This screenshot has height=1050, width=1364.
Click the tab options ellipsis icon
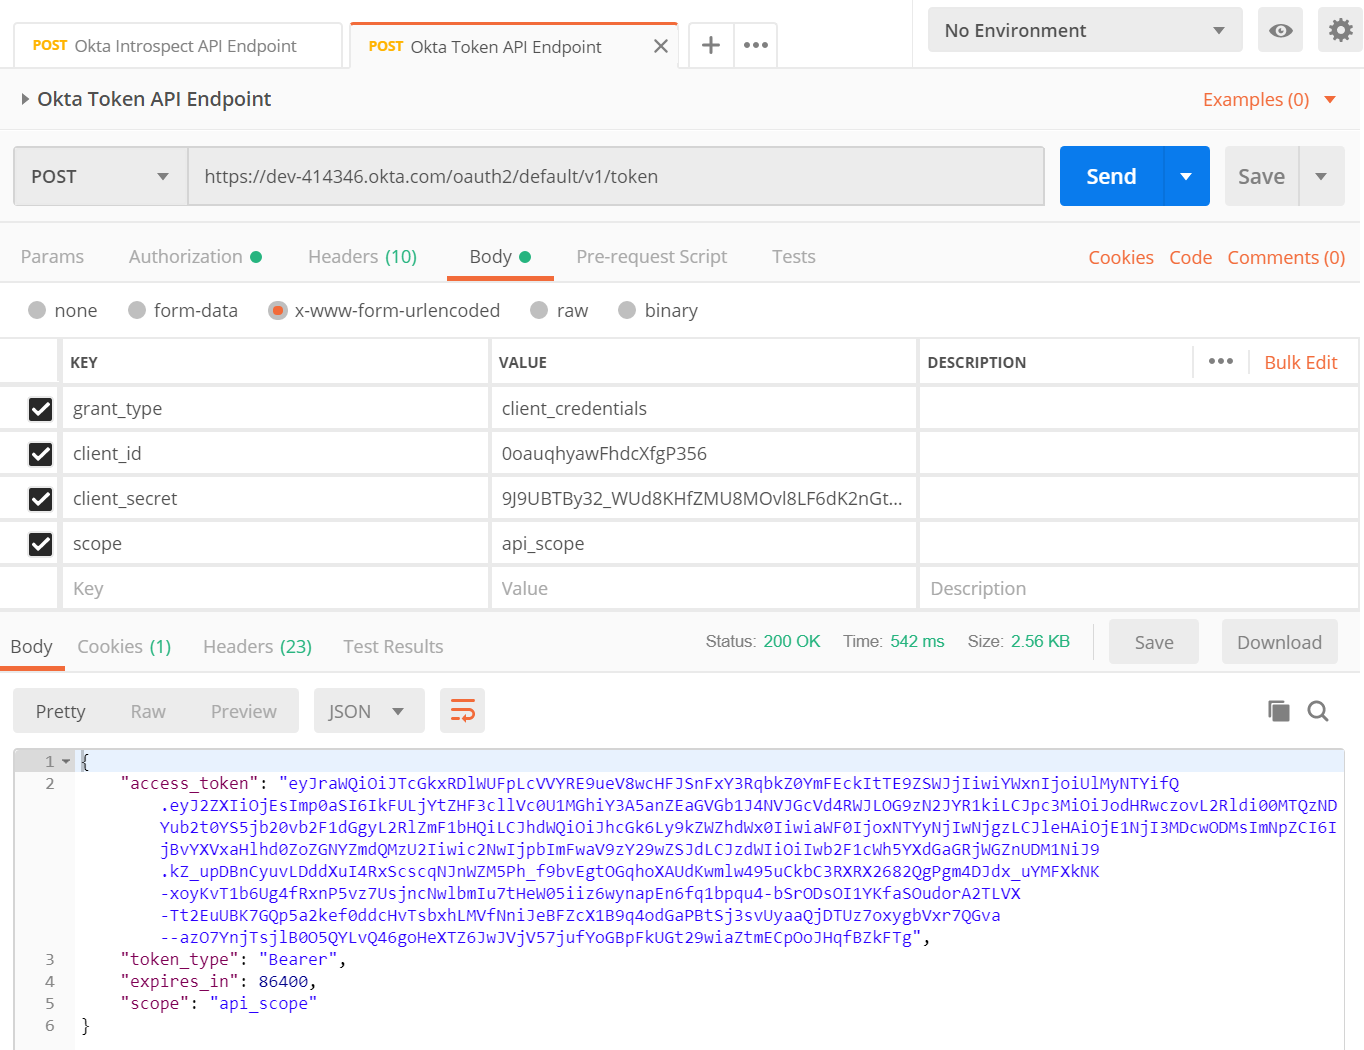756,46
